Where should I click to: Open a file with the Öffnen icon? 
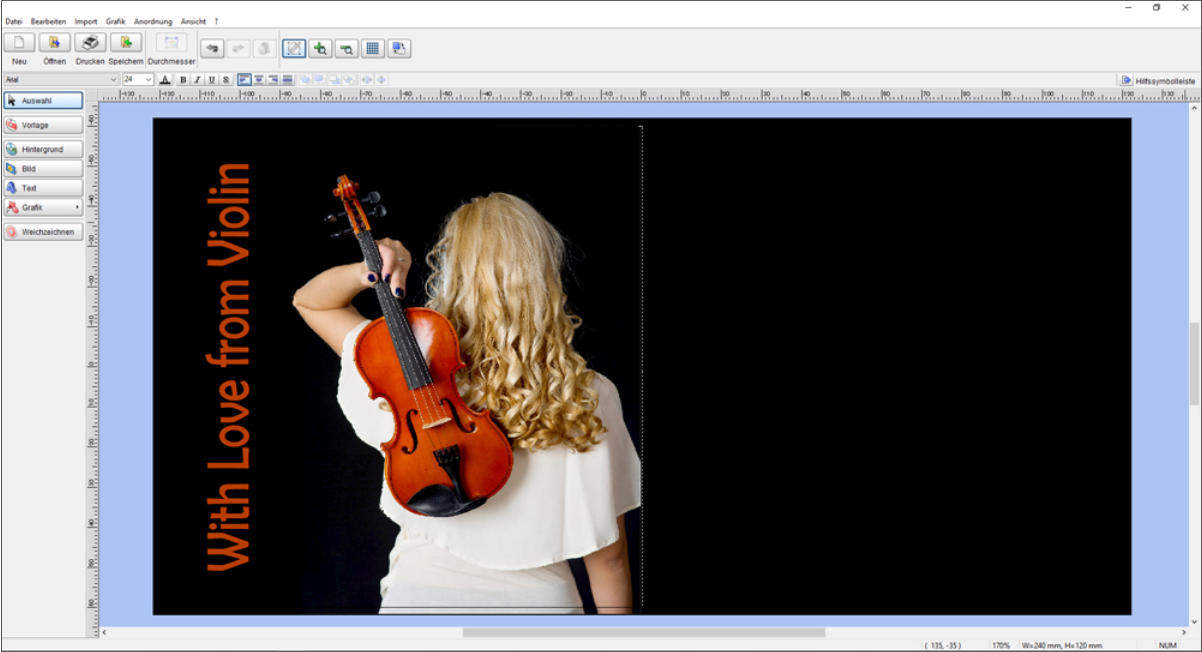pyautogui.click(x=55, y=43)
